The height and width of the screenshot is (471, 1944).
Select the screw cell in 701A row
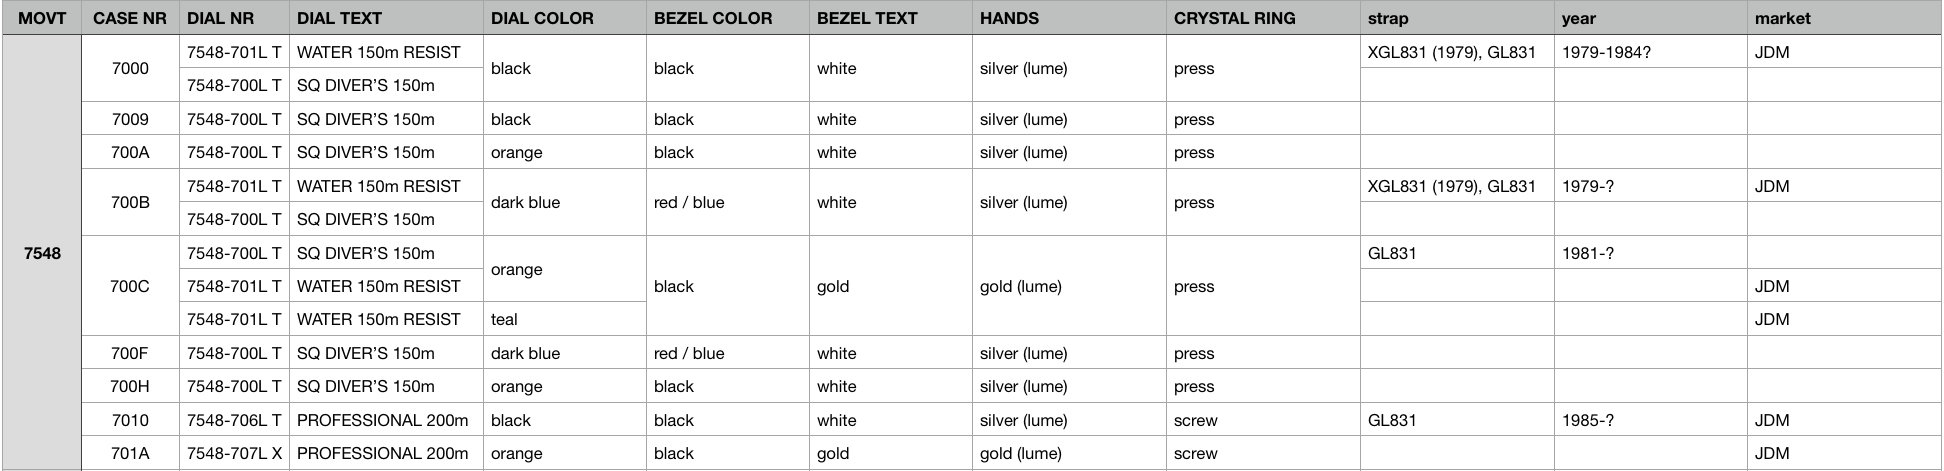click(x=1263, y=453)
